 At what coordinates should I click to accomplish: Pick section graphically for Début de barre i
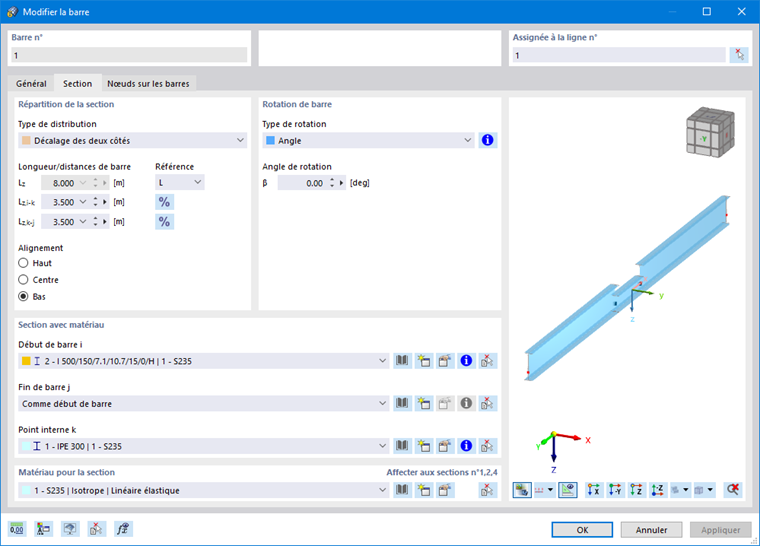pos(487,361)
